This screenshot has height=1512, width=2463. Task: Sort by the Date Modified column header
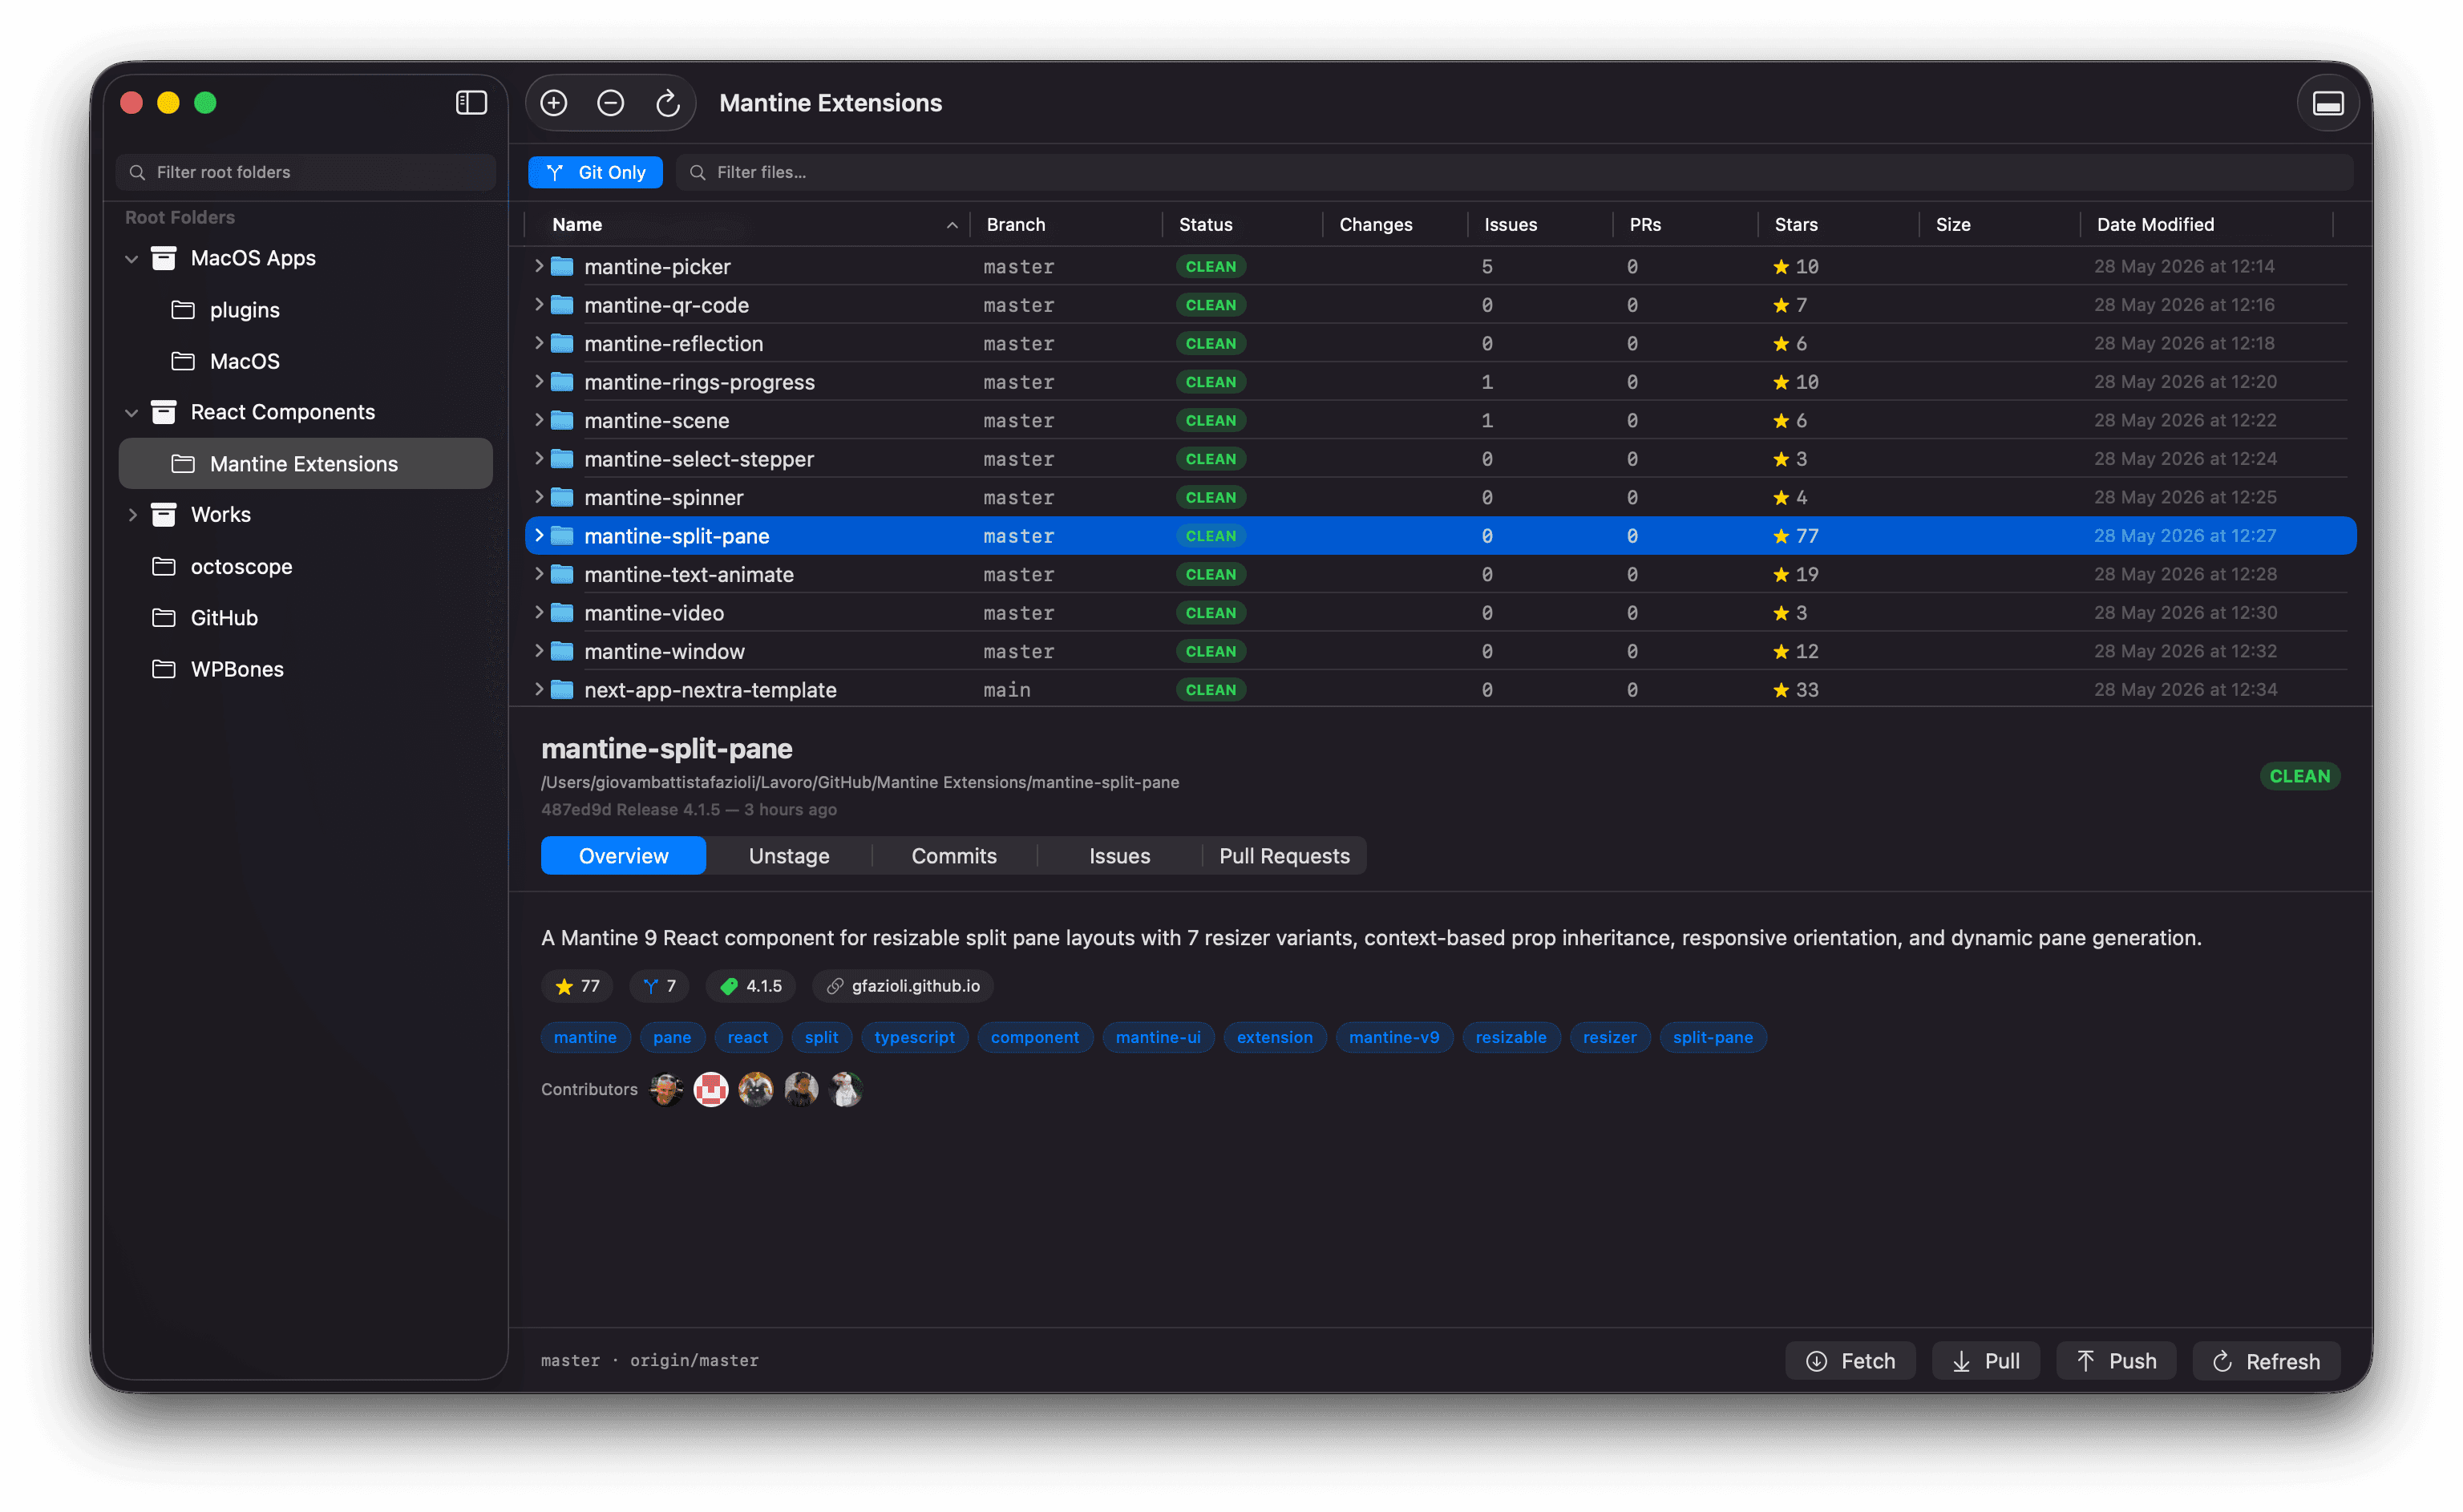click(x=2154, y=225)
